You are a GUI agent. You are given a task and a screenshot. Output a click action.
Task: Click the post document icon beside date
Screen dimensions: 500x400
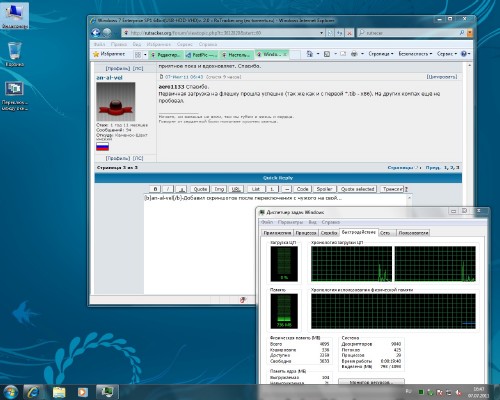click(x=161, y=77)
